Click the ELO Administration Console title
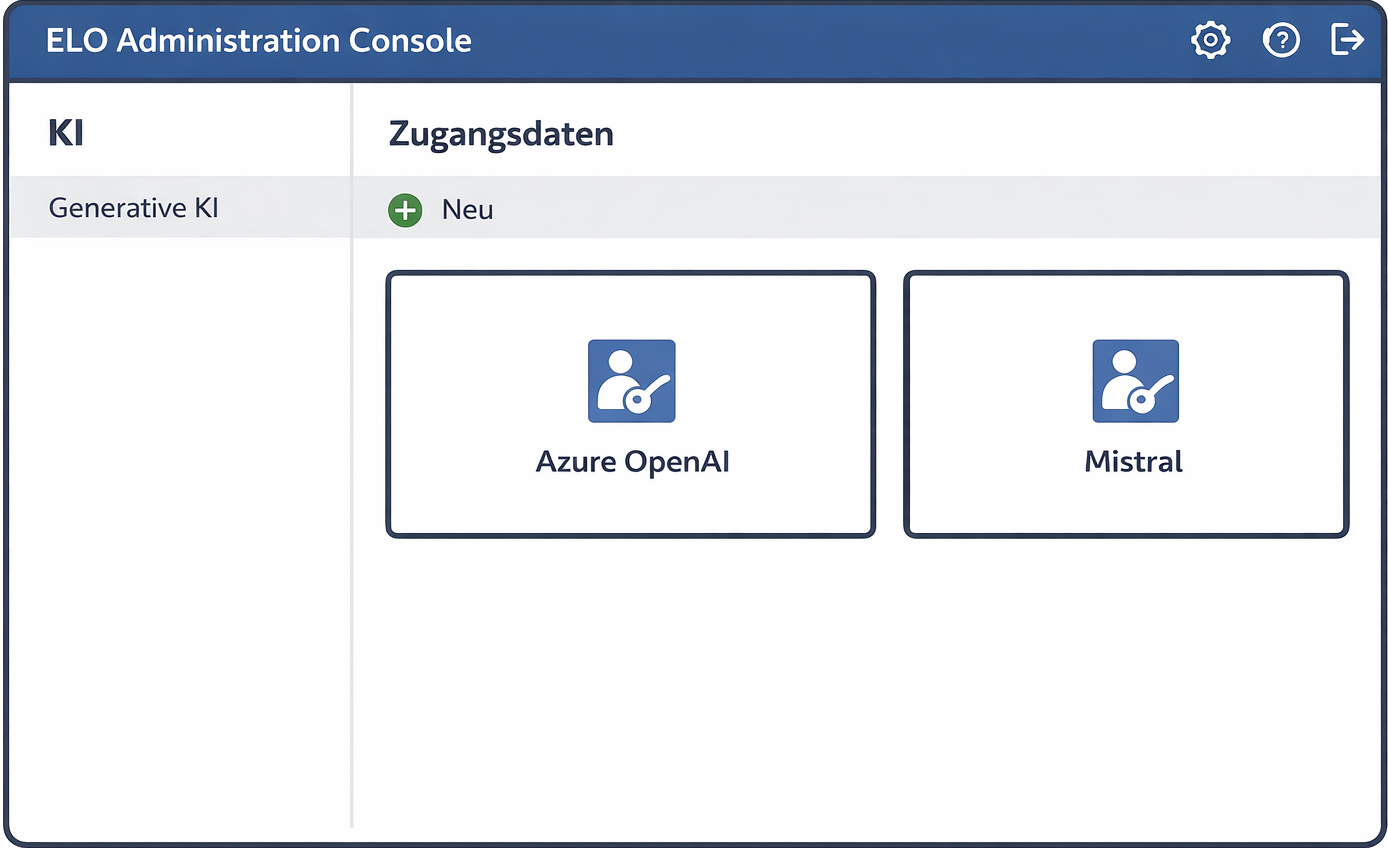This screenshot has height=848, width=1388. (x=258, y=40)
